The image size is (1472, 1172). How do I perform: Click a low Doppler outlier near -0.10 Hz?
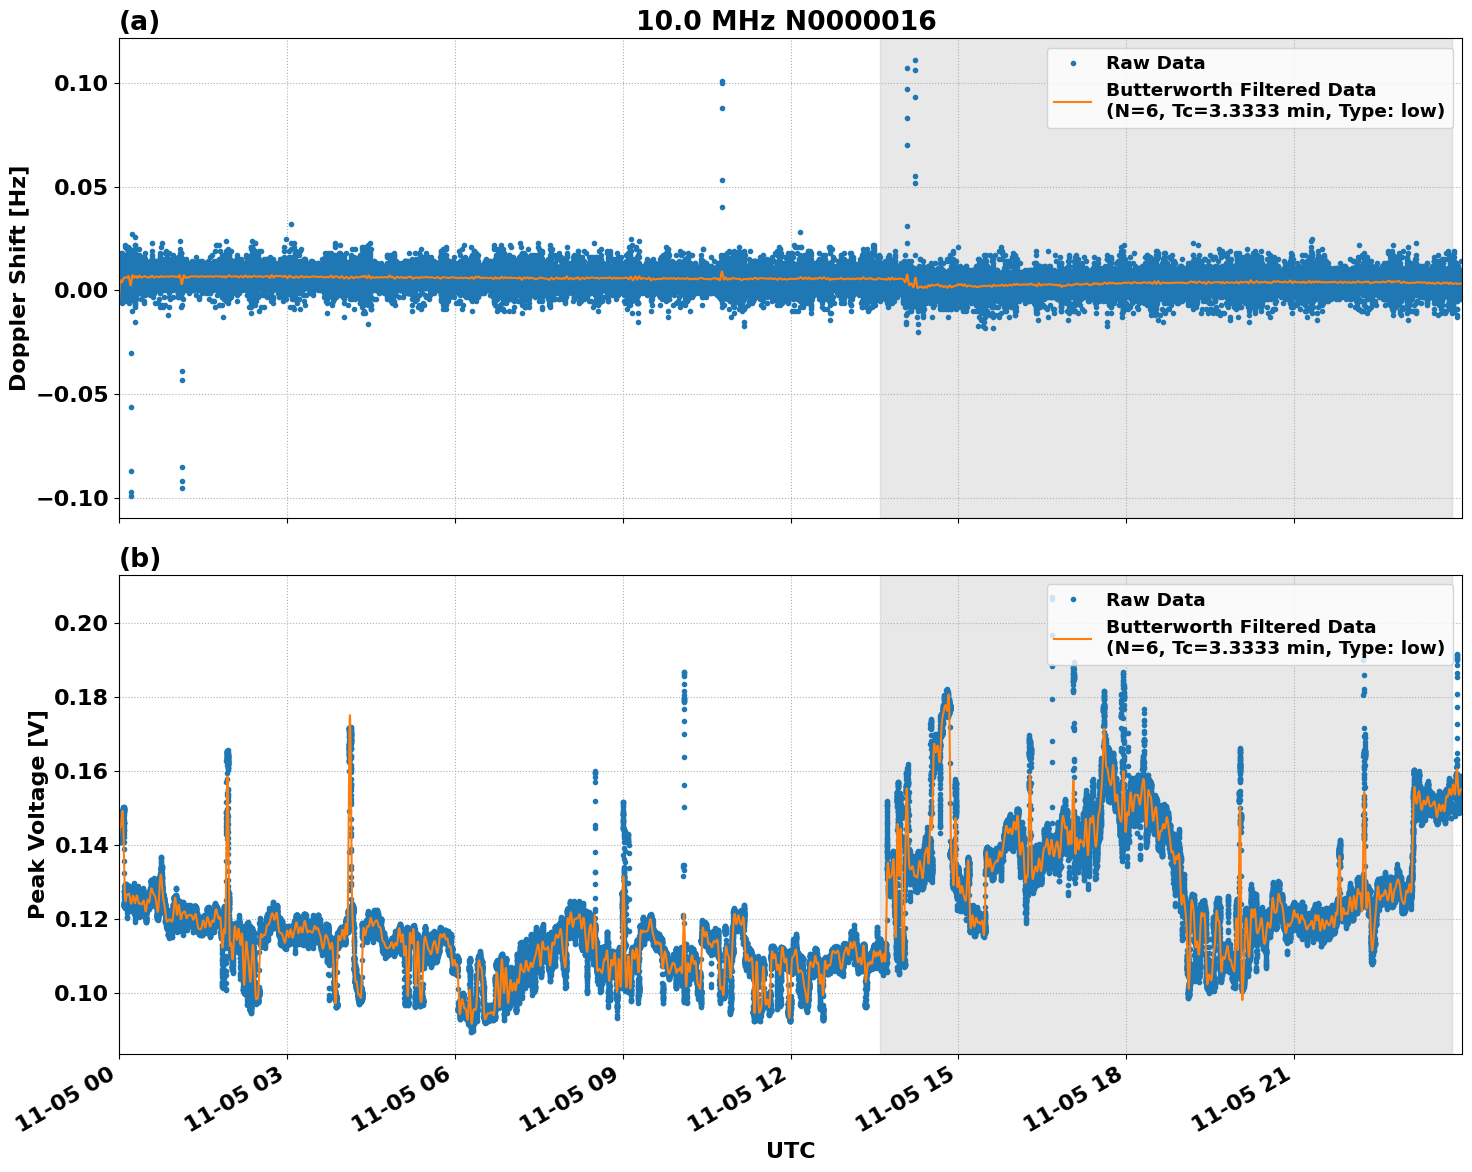[131, 496]
